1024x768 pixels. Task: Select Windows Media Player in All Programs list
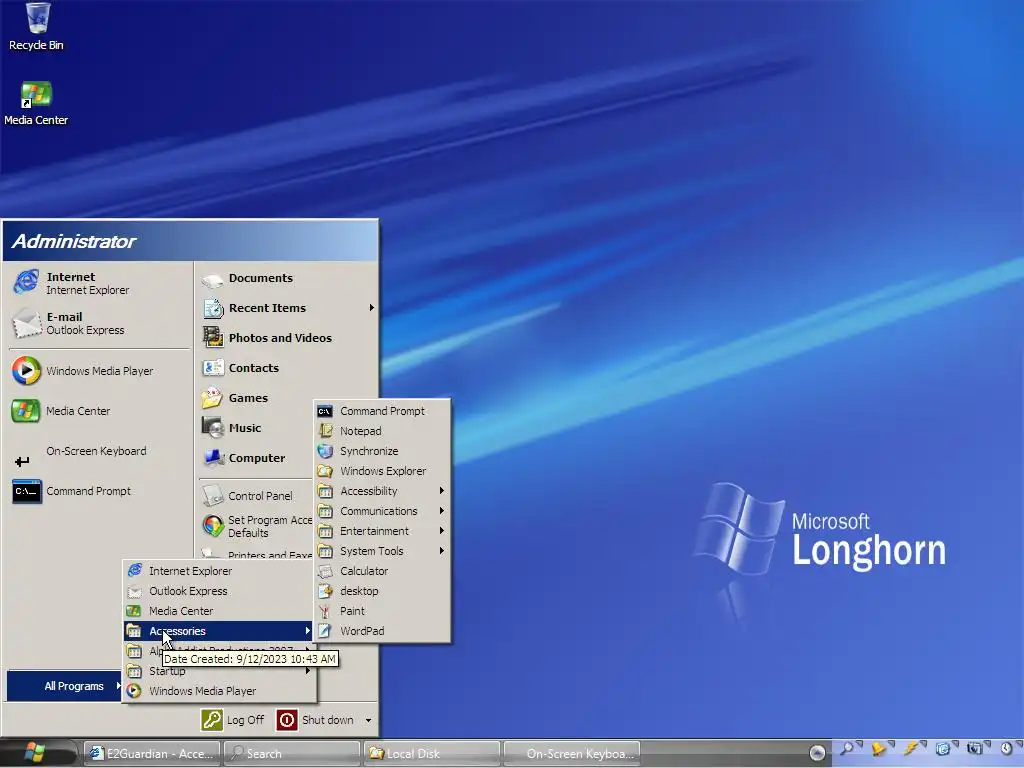point(218,691)
